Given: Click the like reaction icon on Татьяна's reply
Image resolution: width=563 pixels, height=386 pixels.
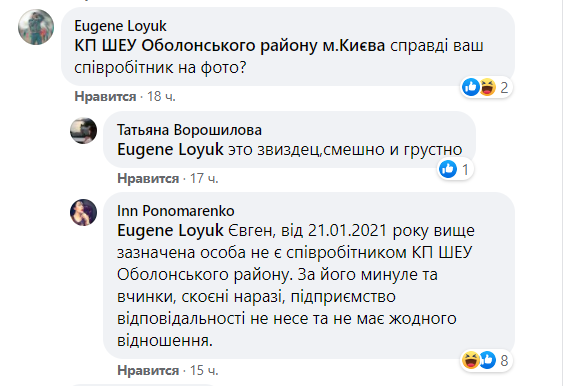Looking at the screenshot, I should [448, 169].
